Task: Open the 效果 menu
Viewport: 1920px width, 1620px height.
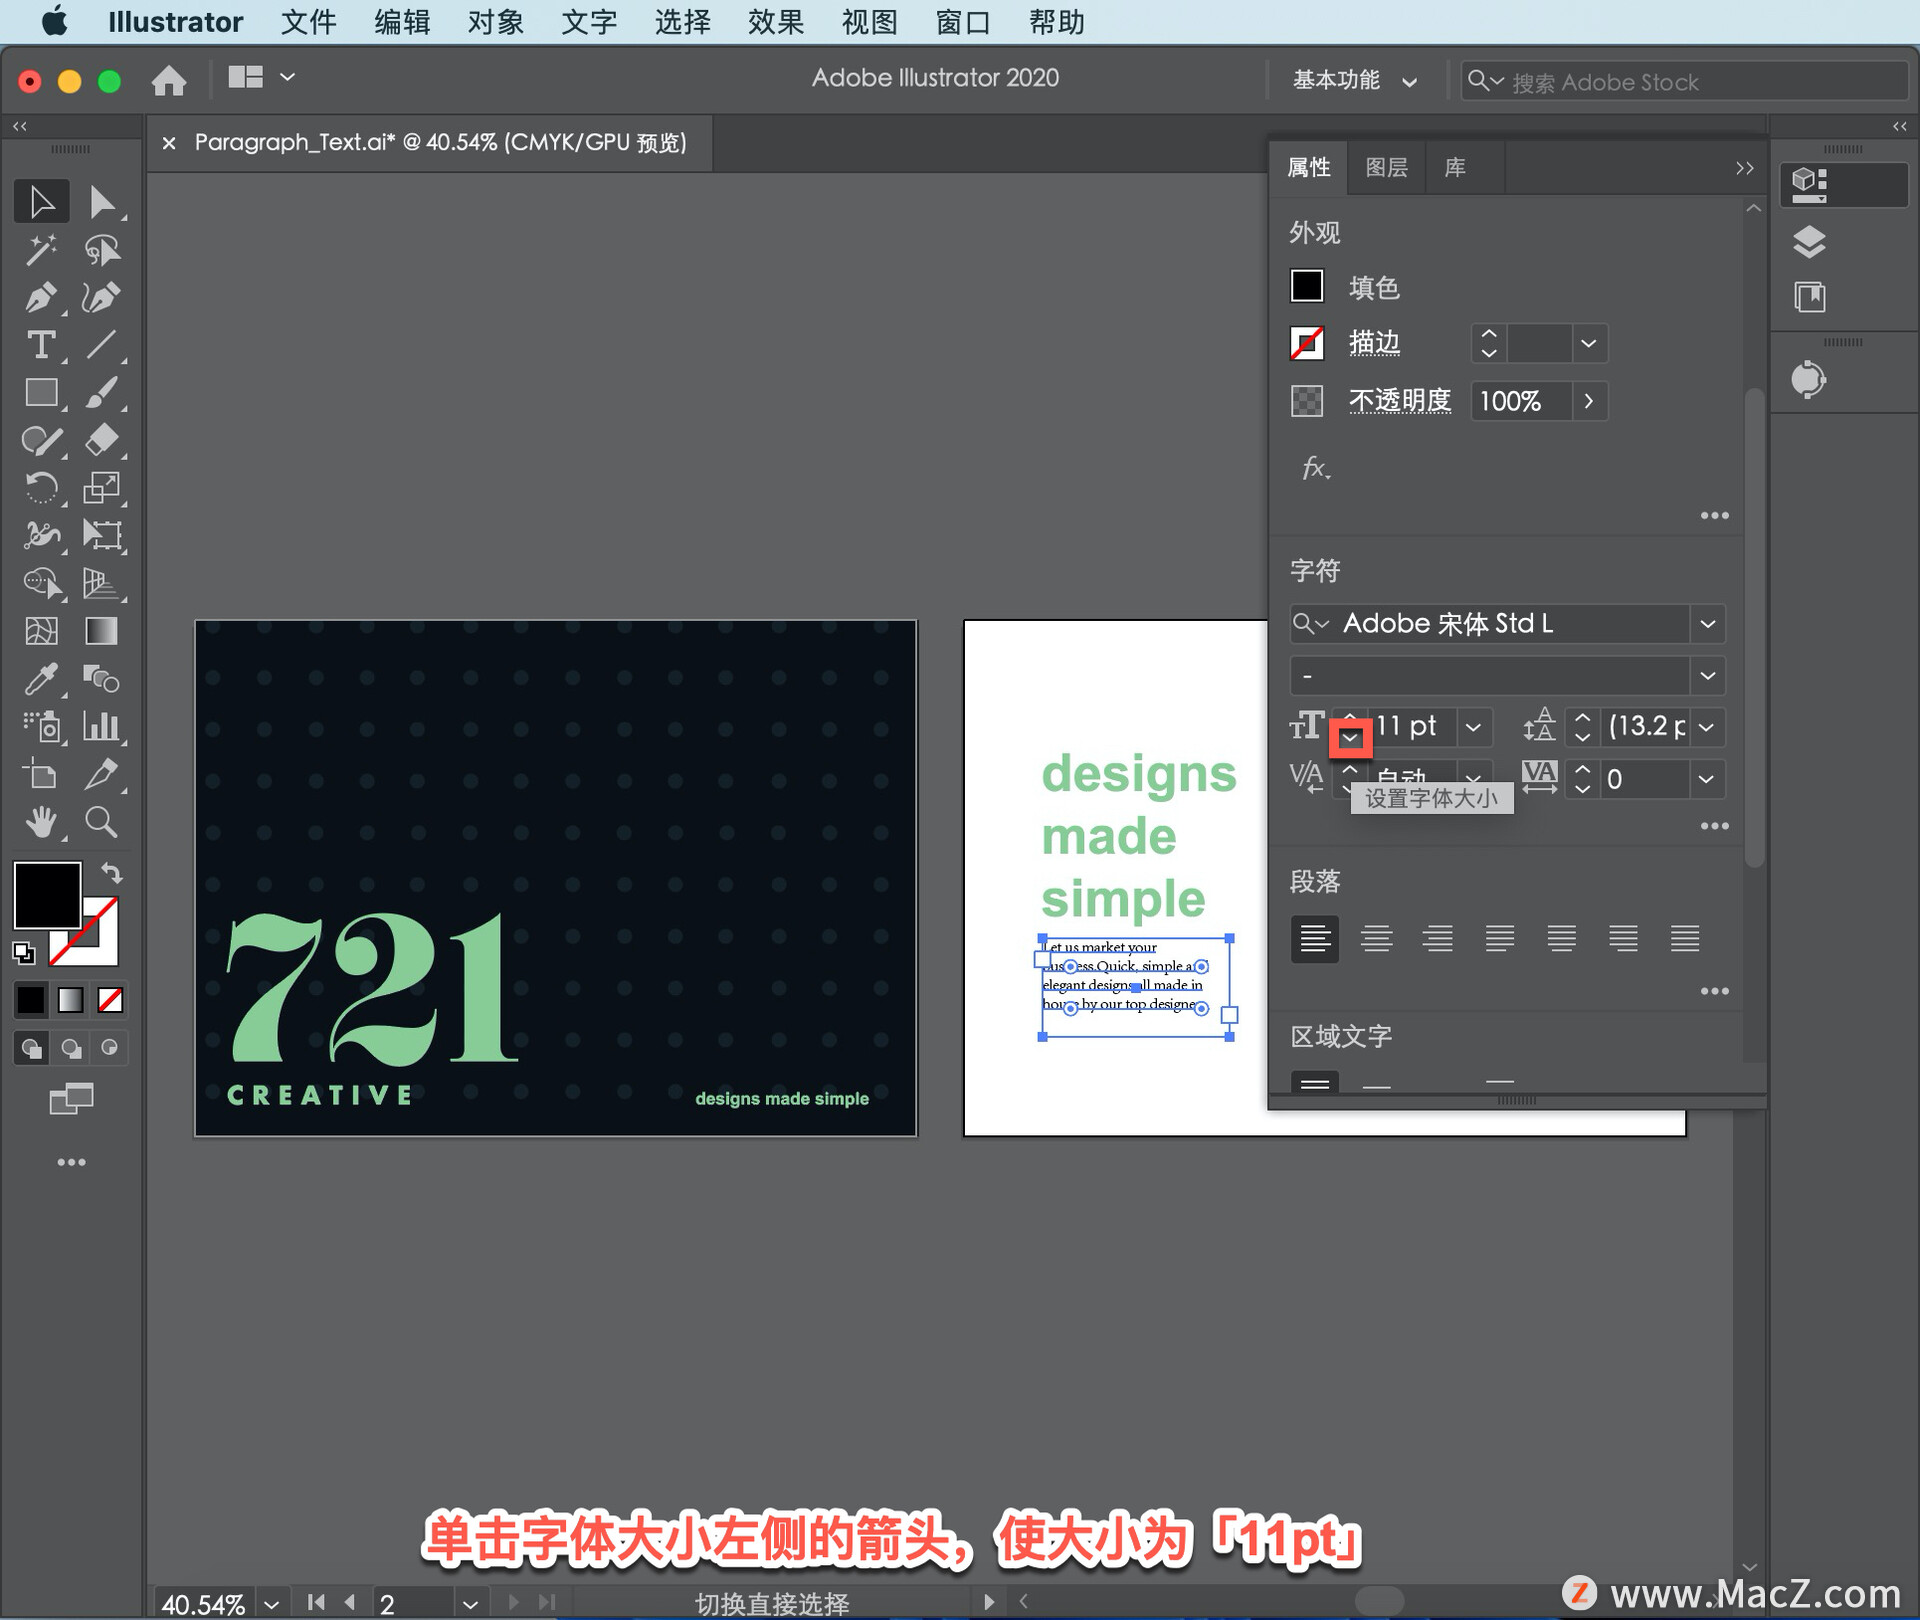Action: pyautogui.click(x=775, y=21)
